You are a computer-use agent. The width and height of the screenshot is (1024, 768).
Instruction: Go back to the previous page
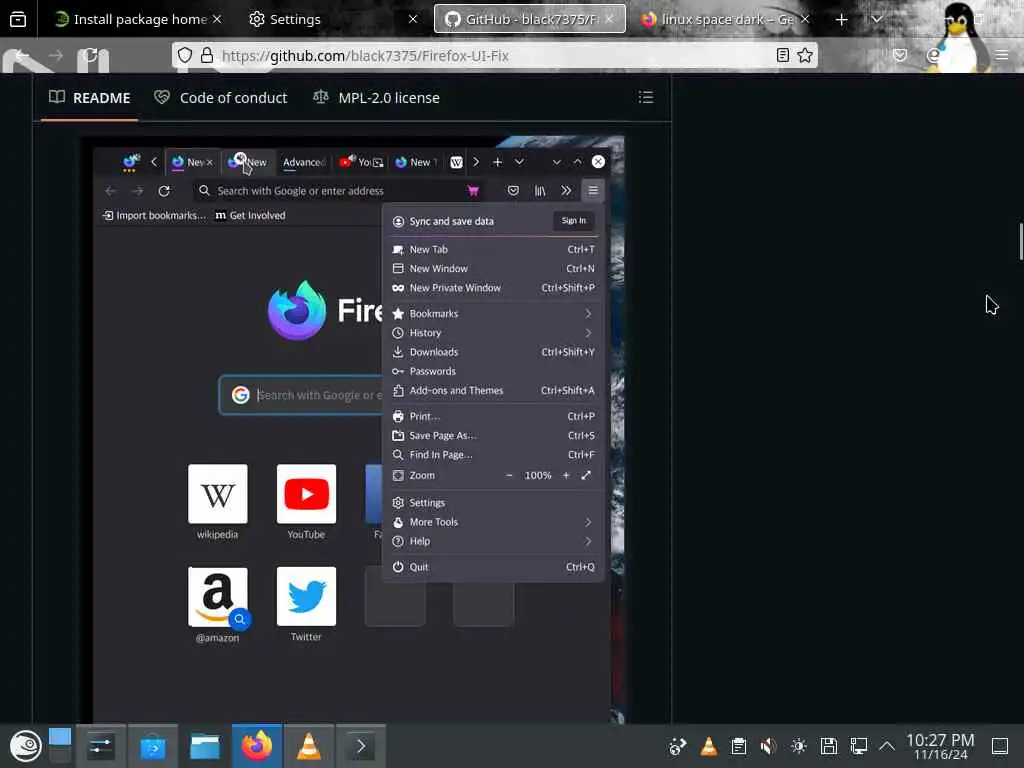(x=22, y=56)
